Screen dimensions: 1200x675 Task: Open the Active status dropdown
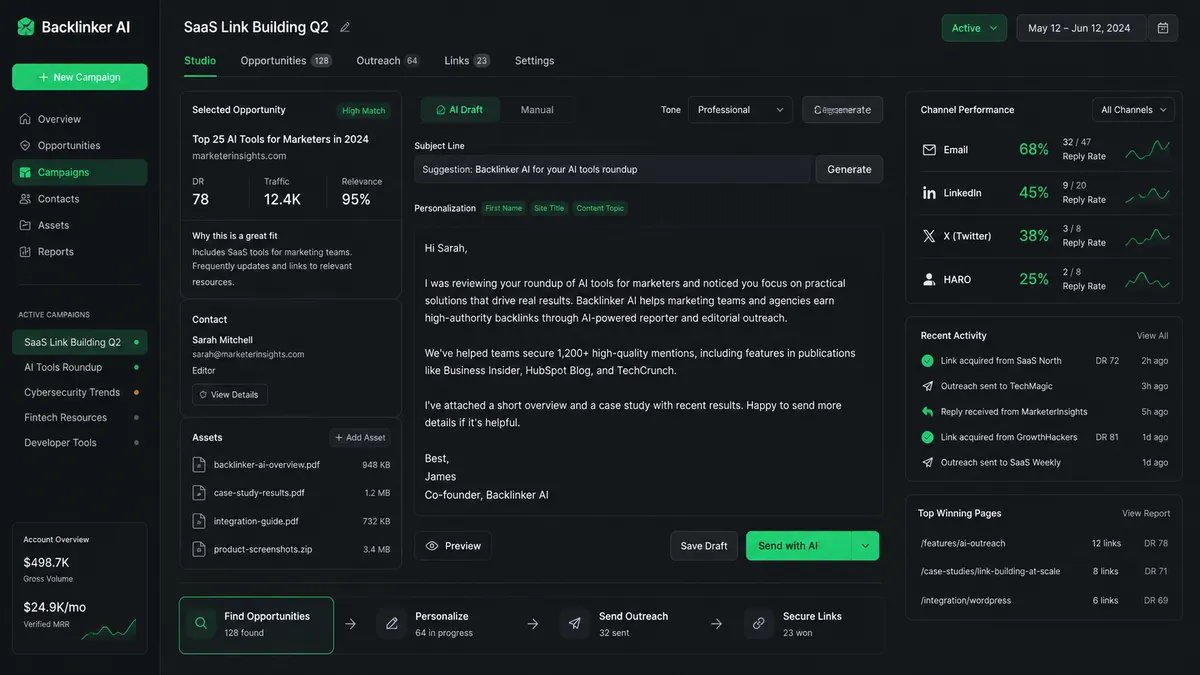(x=974, y=28)
